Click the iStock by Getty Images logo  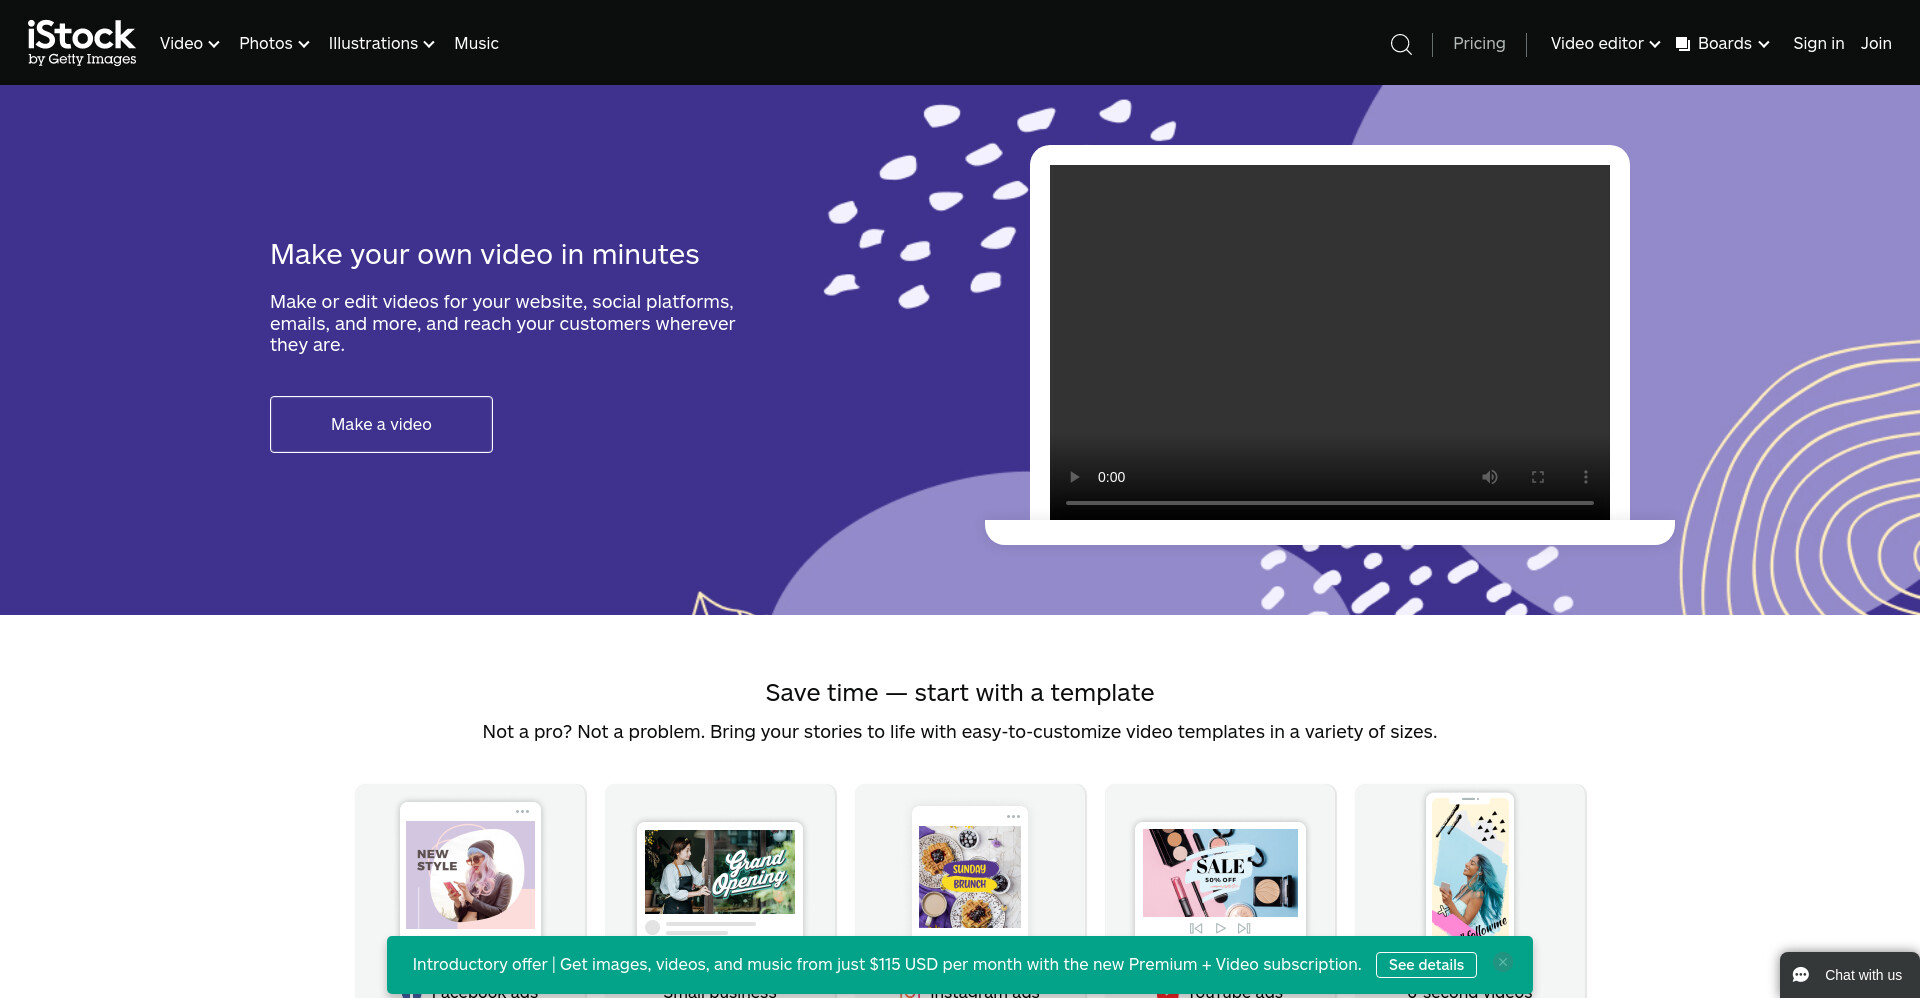click(x=82, y=43)
